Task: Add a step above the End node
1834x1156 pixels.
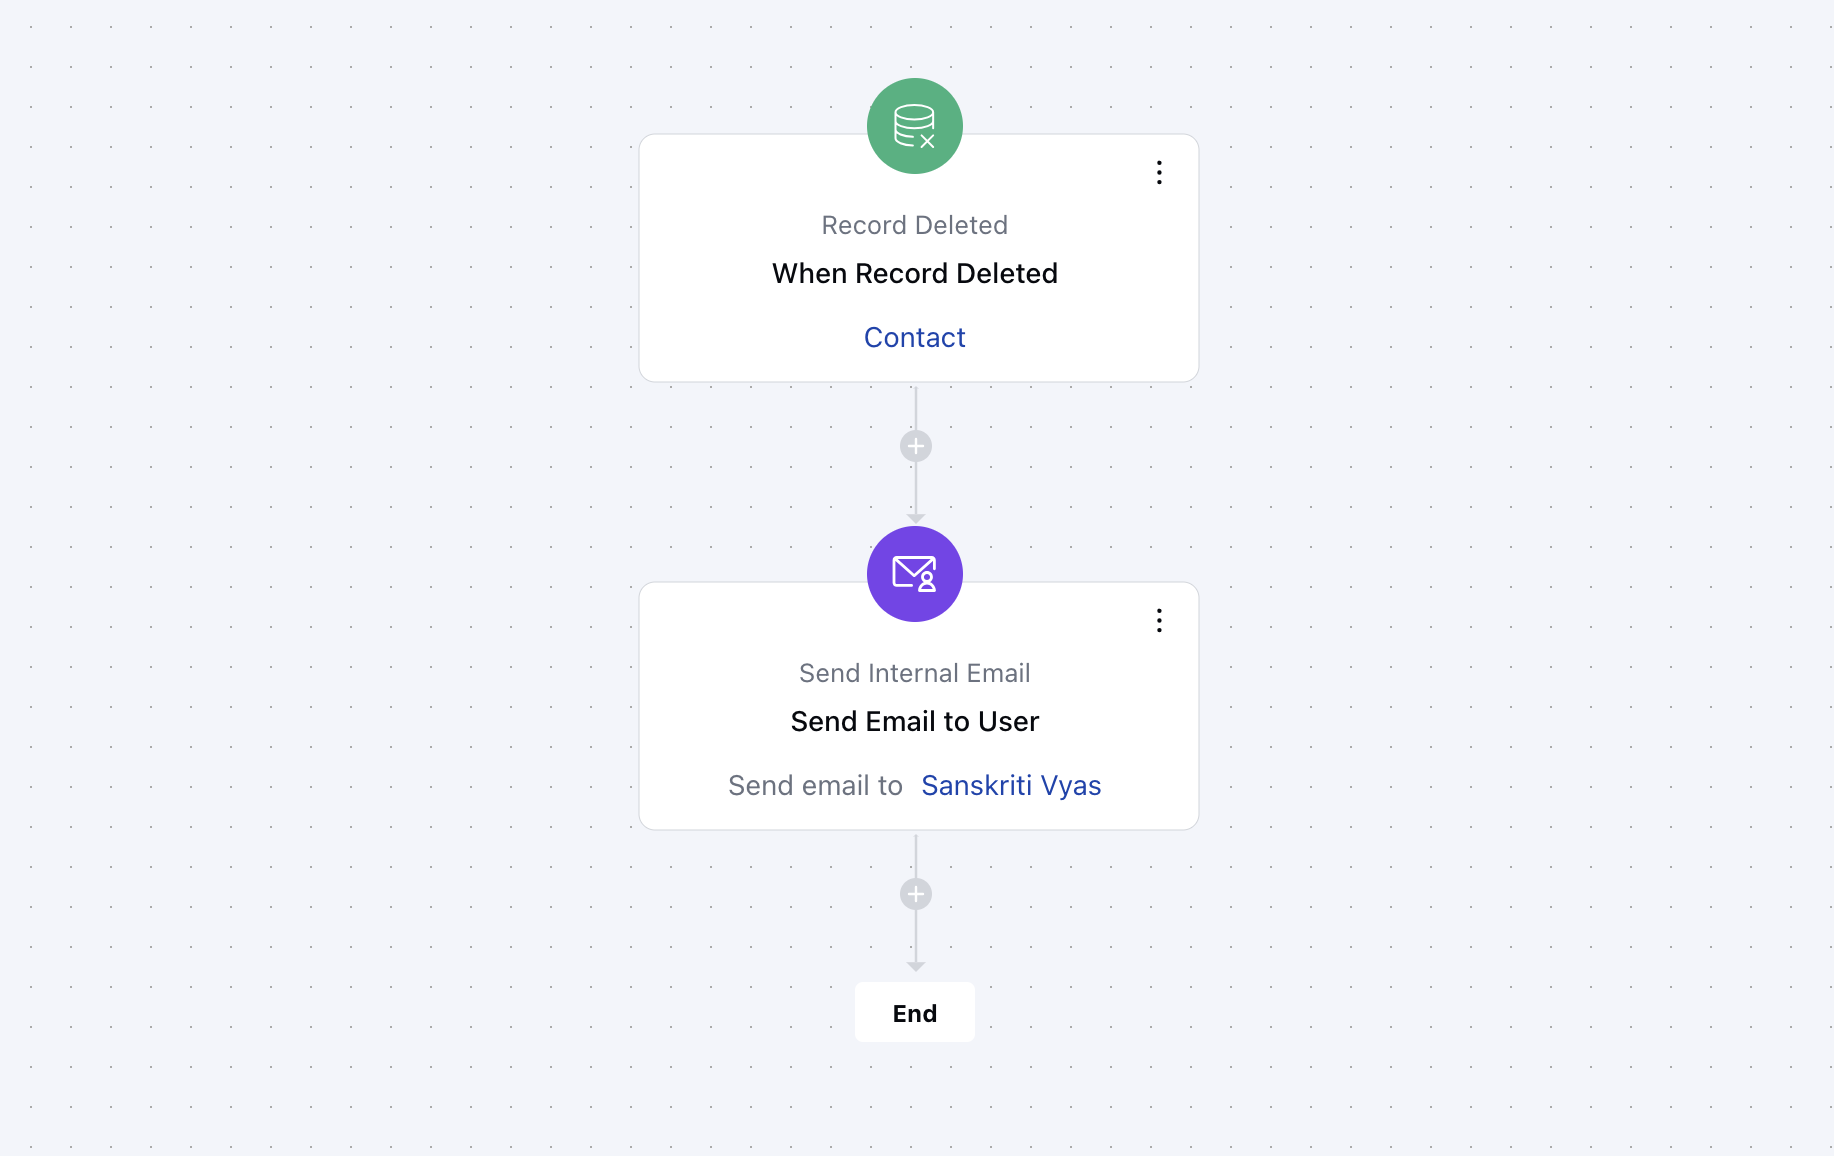Action: click(915, 894)
